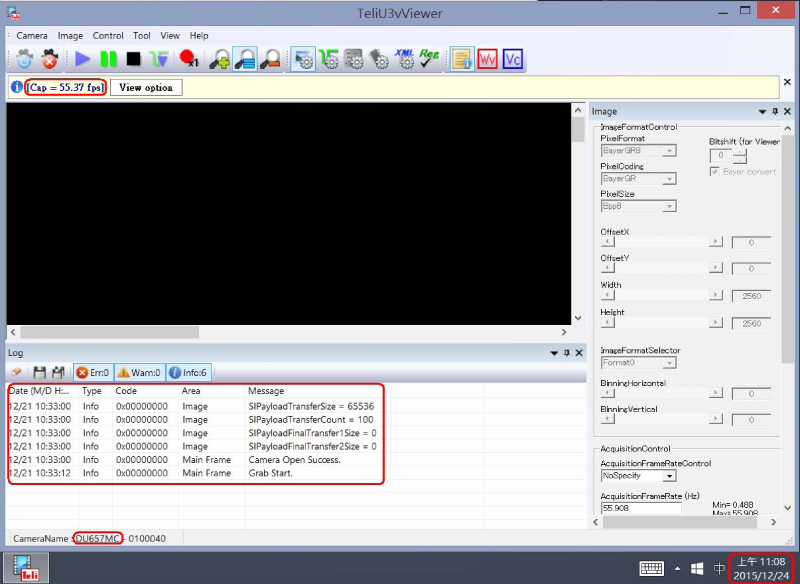Expand the AcquisitionFrameRateControl dropdown
The image size is (800, 584).
point(669,476)
